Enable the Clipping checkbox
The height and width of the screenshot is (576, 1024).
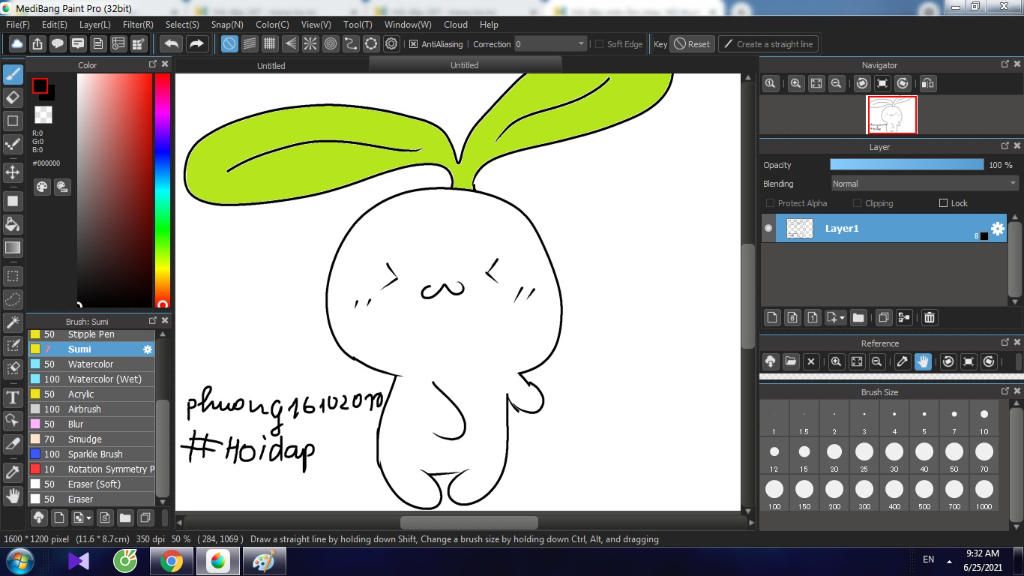click(857, 203)
